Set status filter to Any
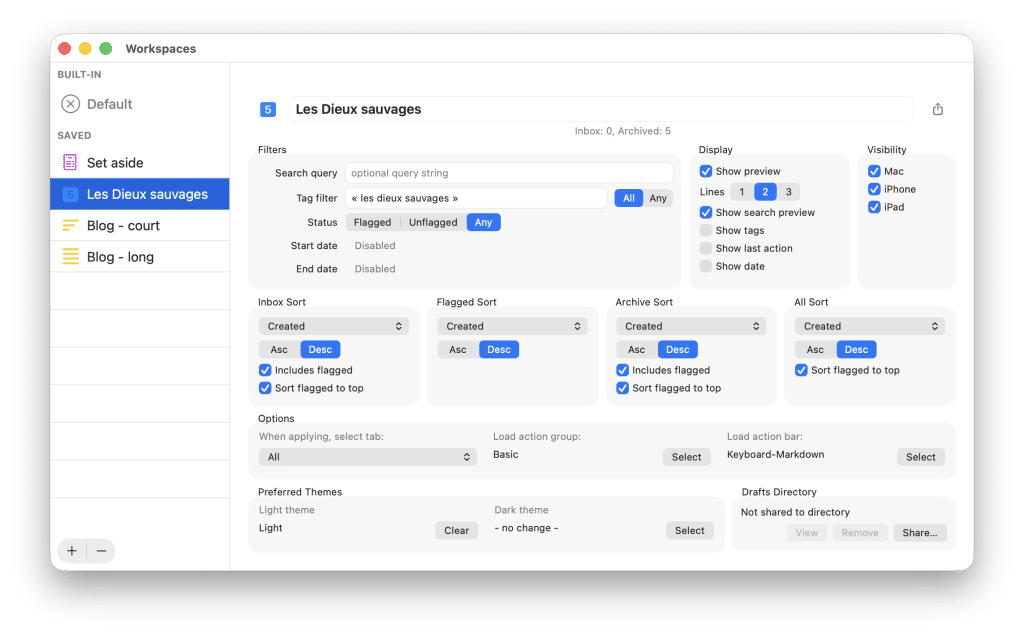Screen dimensions: 1024x637 [x=483, y=222]
